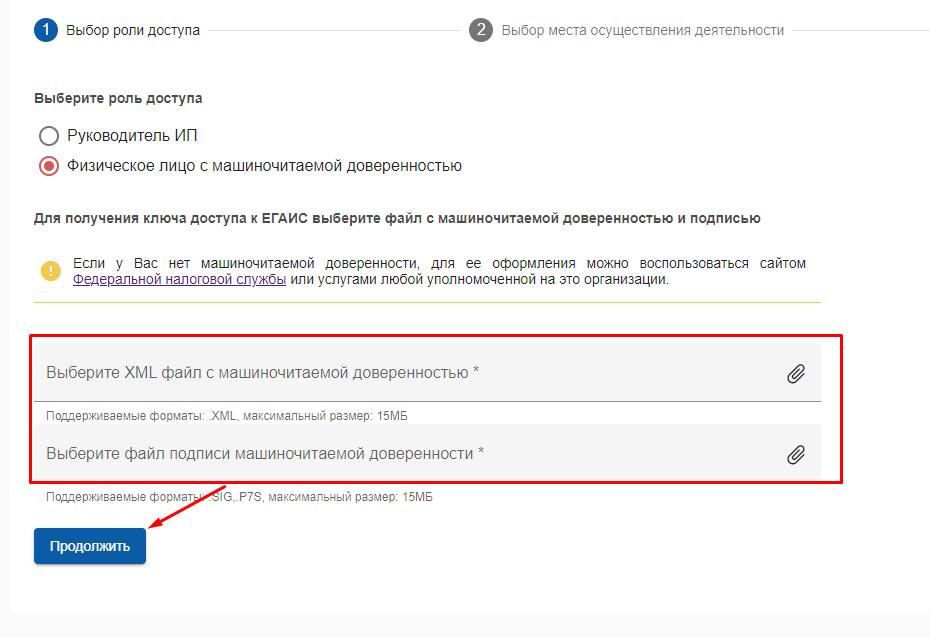Click the 'Продолжить' button
Screen dimensions: 930x637
click(90, 546)
